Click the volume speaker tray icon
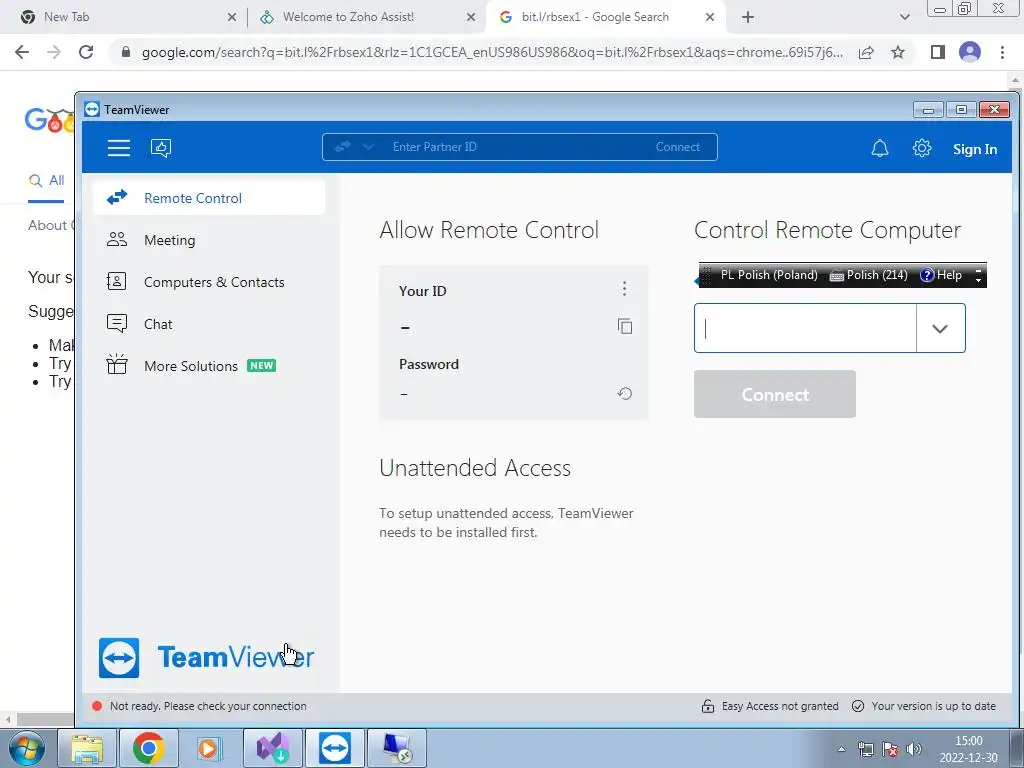The width and height of the screenshot is (1024, 768). pos(914,749)
